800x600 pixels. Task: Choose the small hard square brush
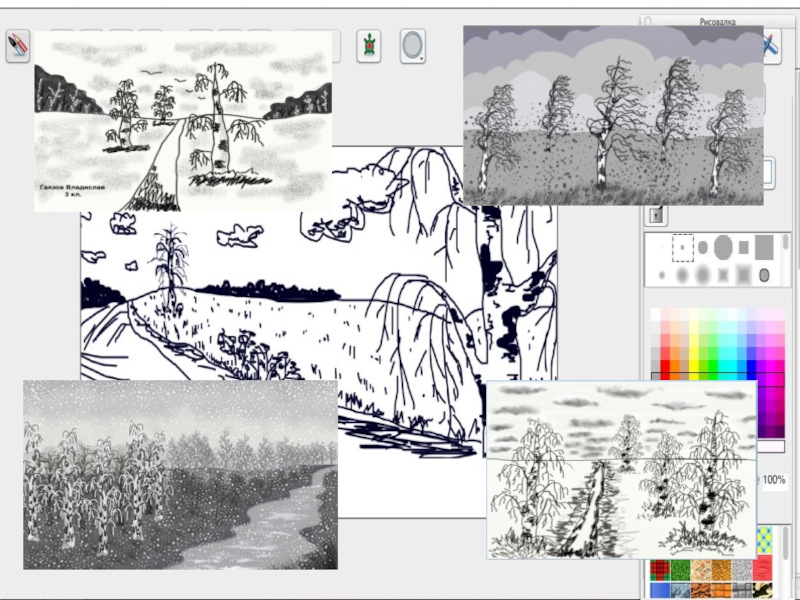pos(743,247)
